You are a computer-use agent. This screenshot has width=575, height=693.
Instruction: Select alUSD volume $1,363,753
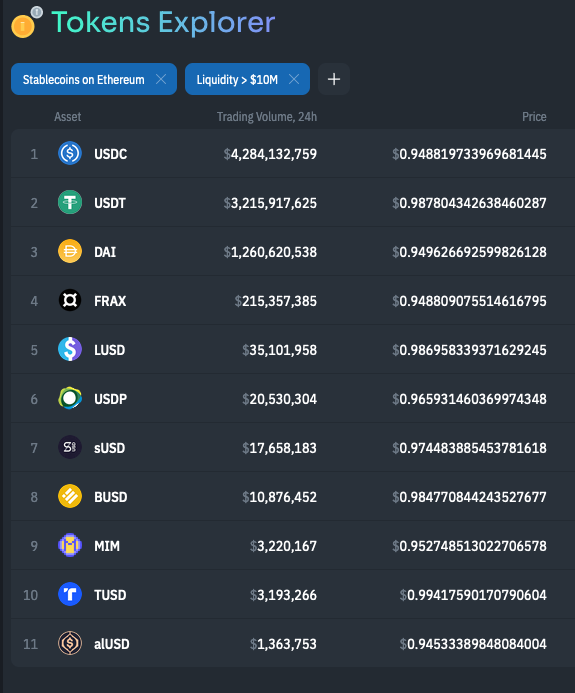[x=283, y=644]
